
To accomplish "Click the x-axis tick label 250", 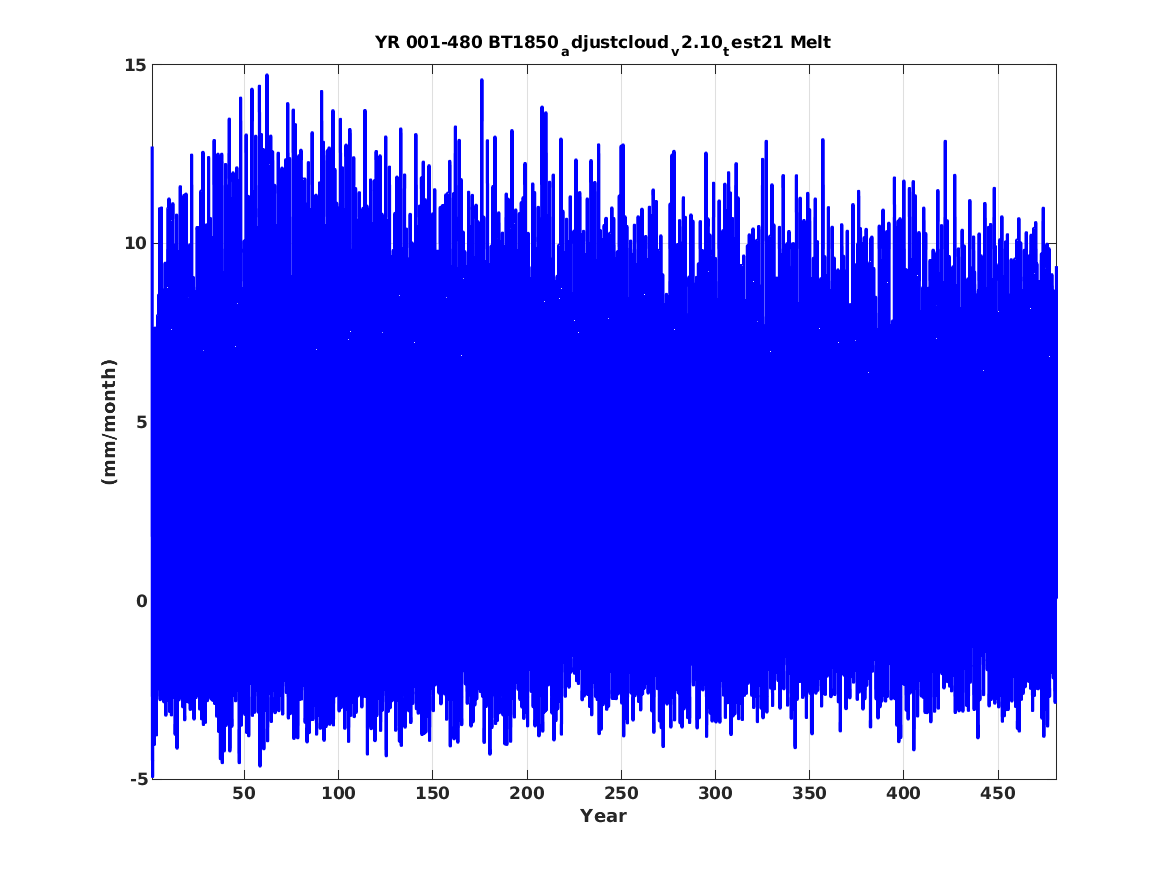I will click(621, 793).
